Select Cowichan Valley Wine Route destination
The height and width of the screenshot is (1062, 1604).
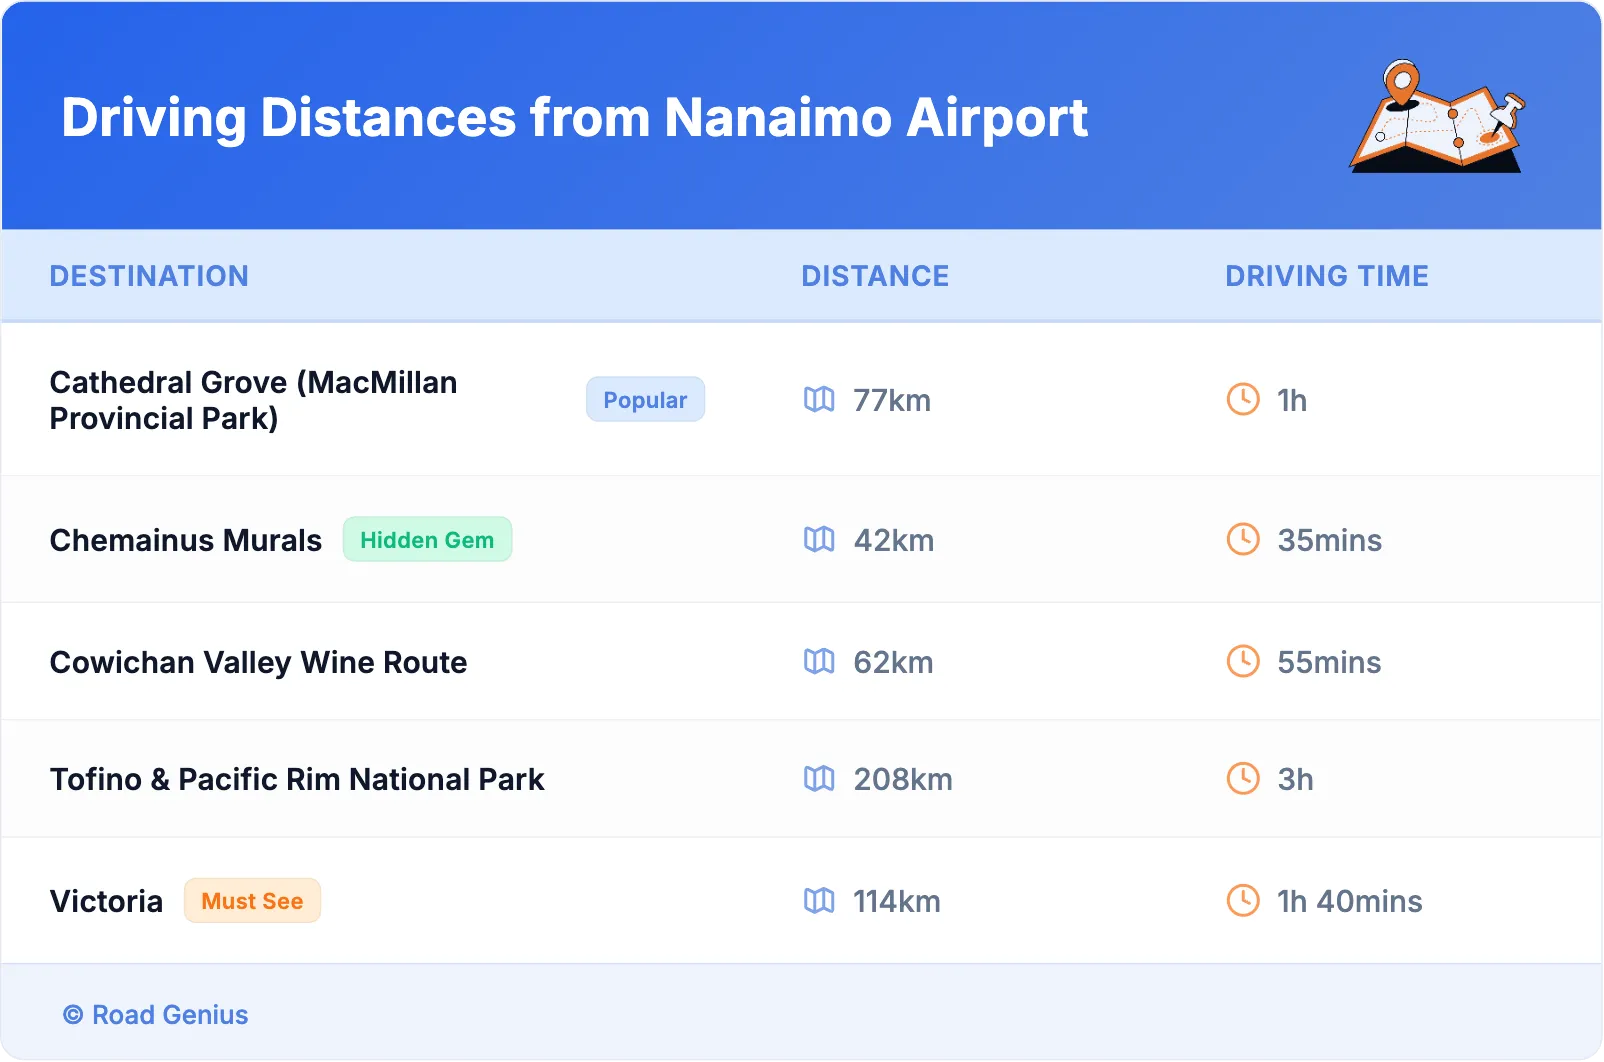(x=259, y=662)
